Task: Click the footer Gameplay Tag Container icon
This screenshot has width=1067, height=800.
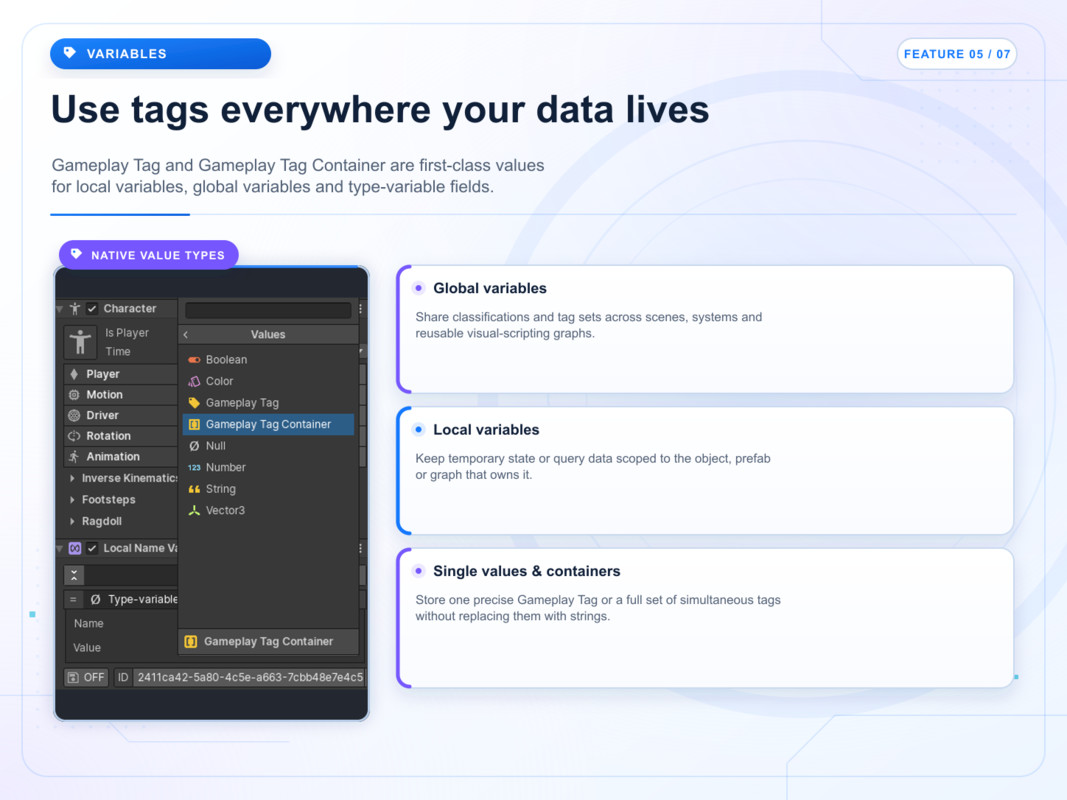Action: click(191, 641)
